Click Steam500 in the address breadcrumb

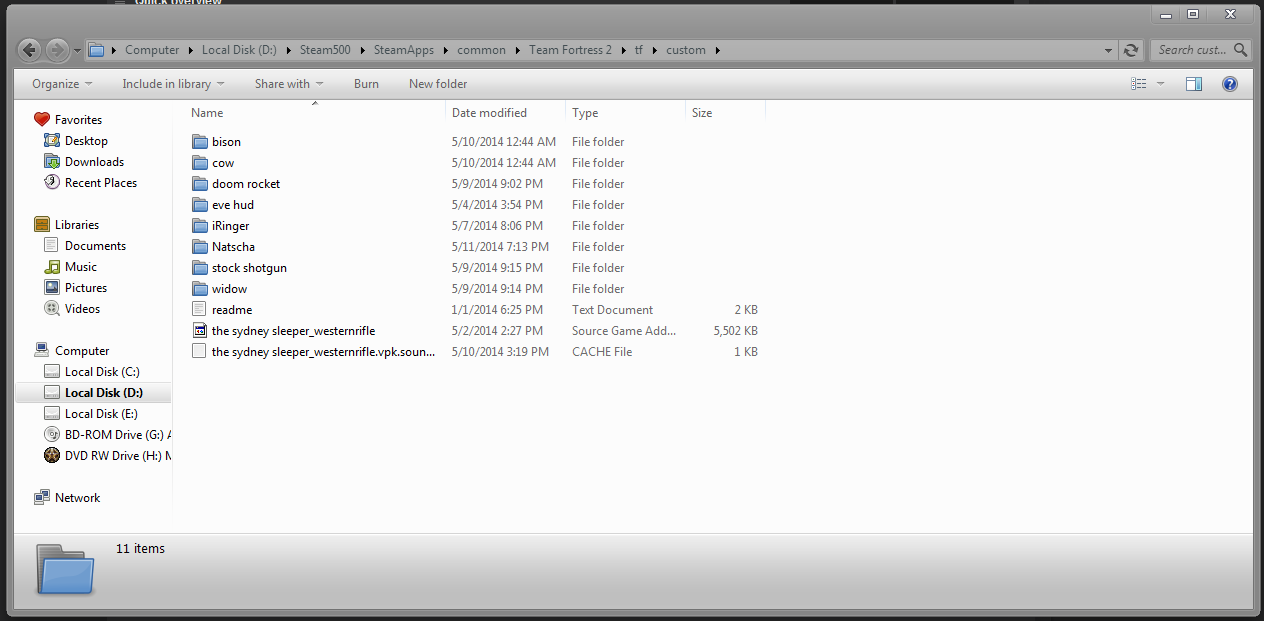(x=325, y=50)
